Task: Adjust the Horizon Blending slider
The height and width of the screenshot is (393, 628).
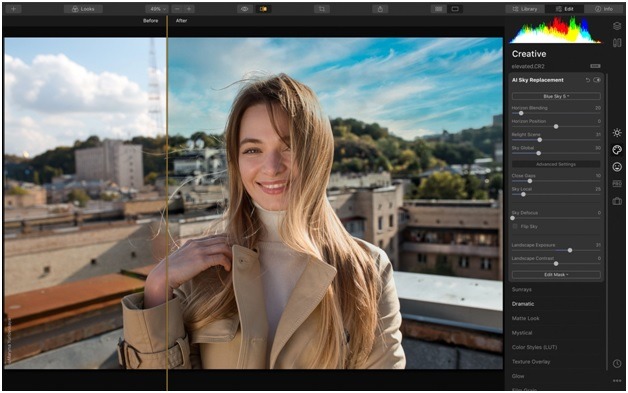Action: [x=521, y=113]
